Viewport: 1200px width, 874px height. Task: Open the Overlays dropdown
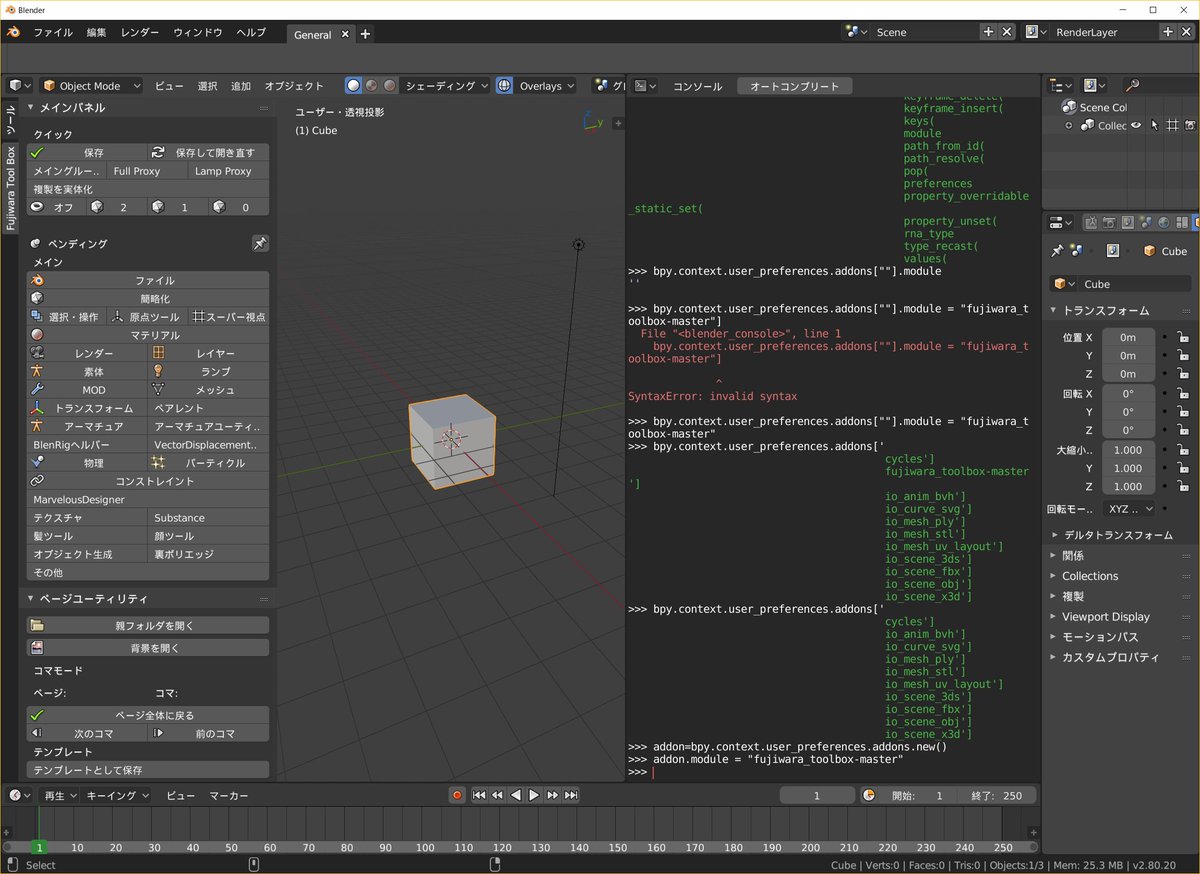(546, 86)
